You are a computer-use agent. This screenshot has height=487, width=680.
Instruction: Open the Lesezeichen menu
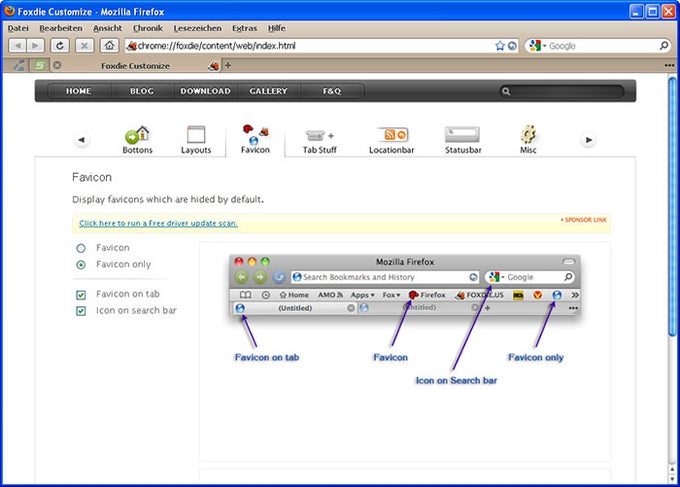tap(197, 28)
